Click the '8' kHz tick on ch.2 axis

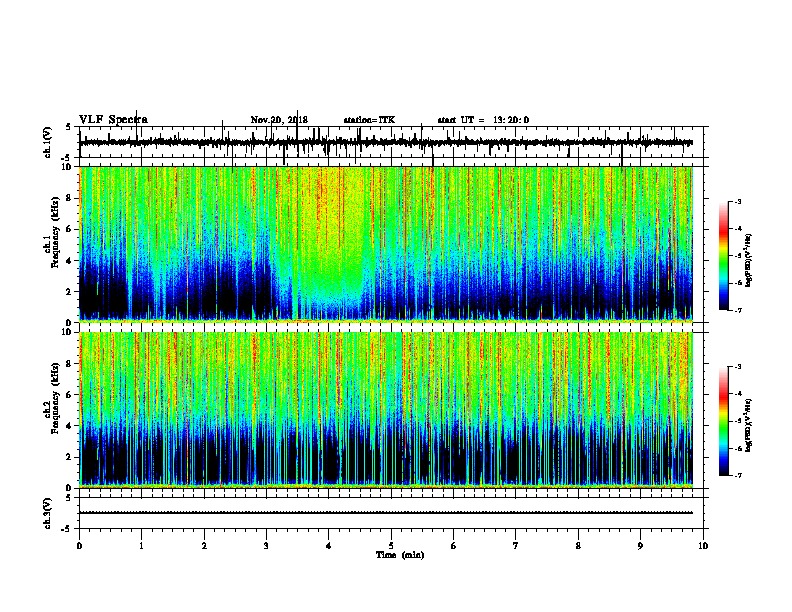(69, 364)
